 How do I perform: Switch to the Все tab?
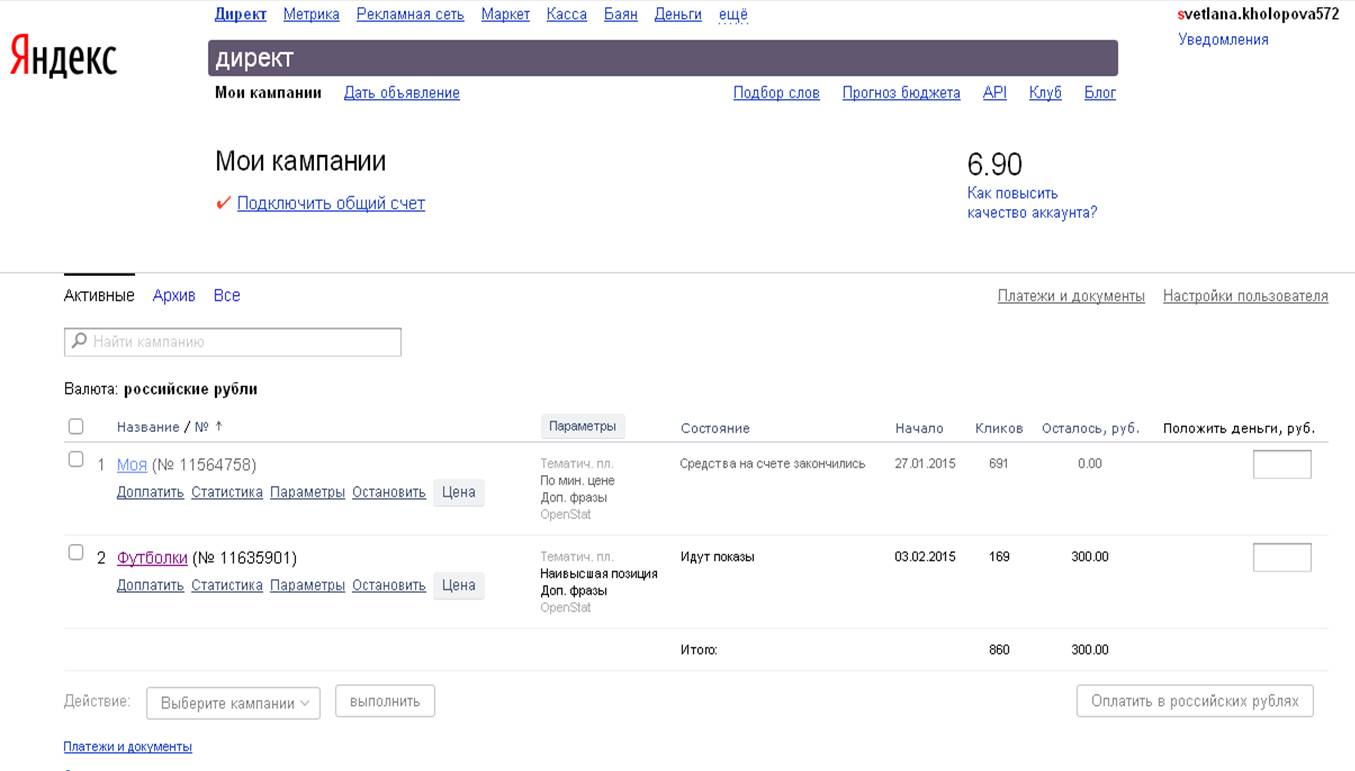point(227,296)
